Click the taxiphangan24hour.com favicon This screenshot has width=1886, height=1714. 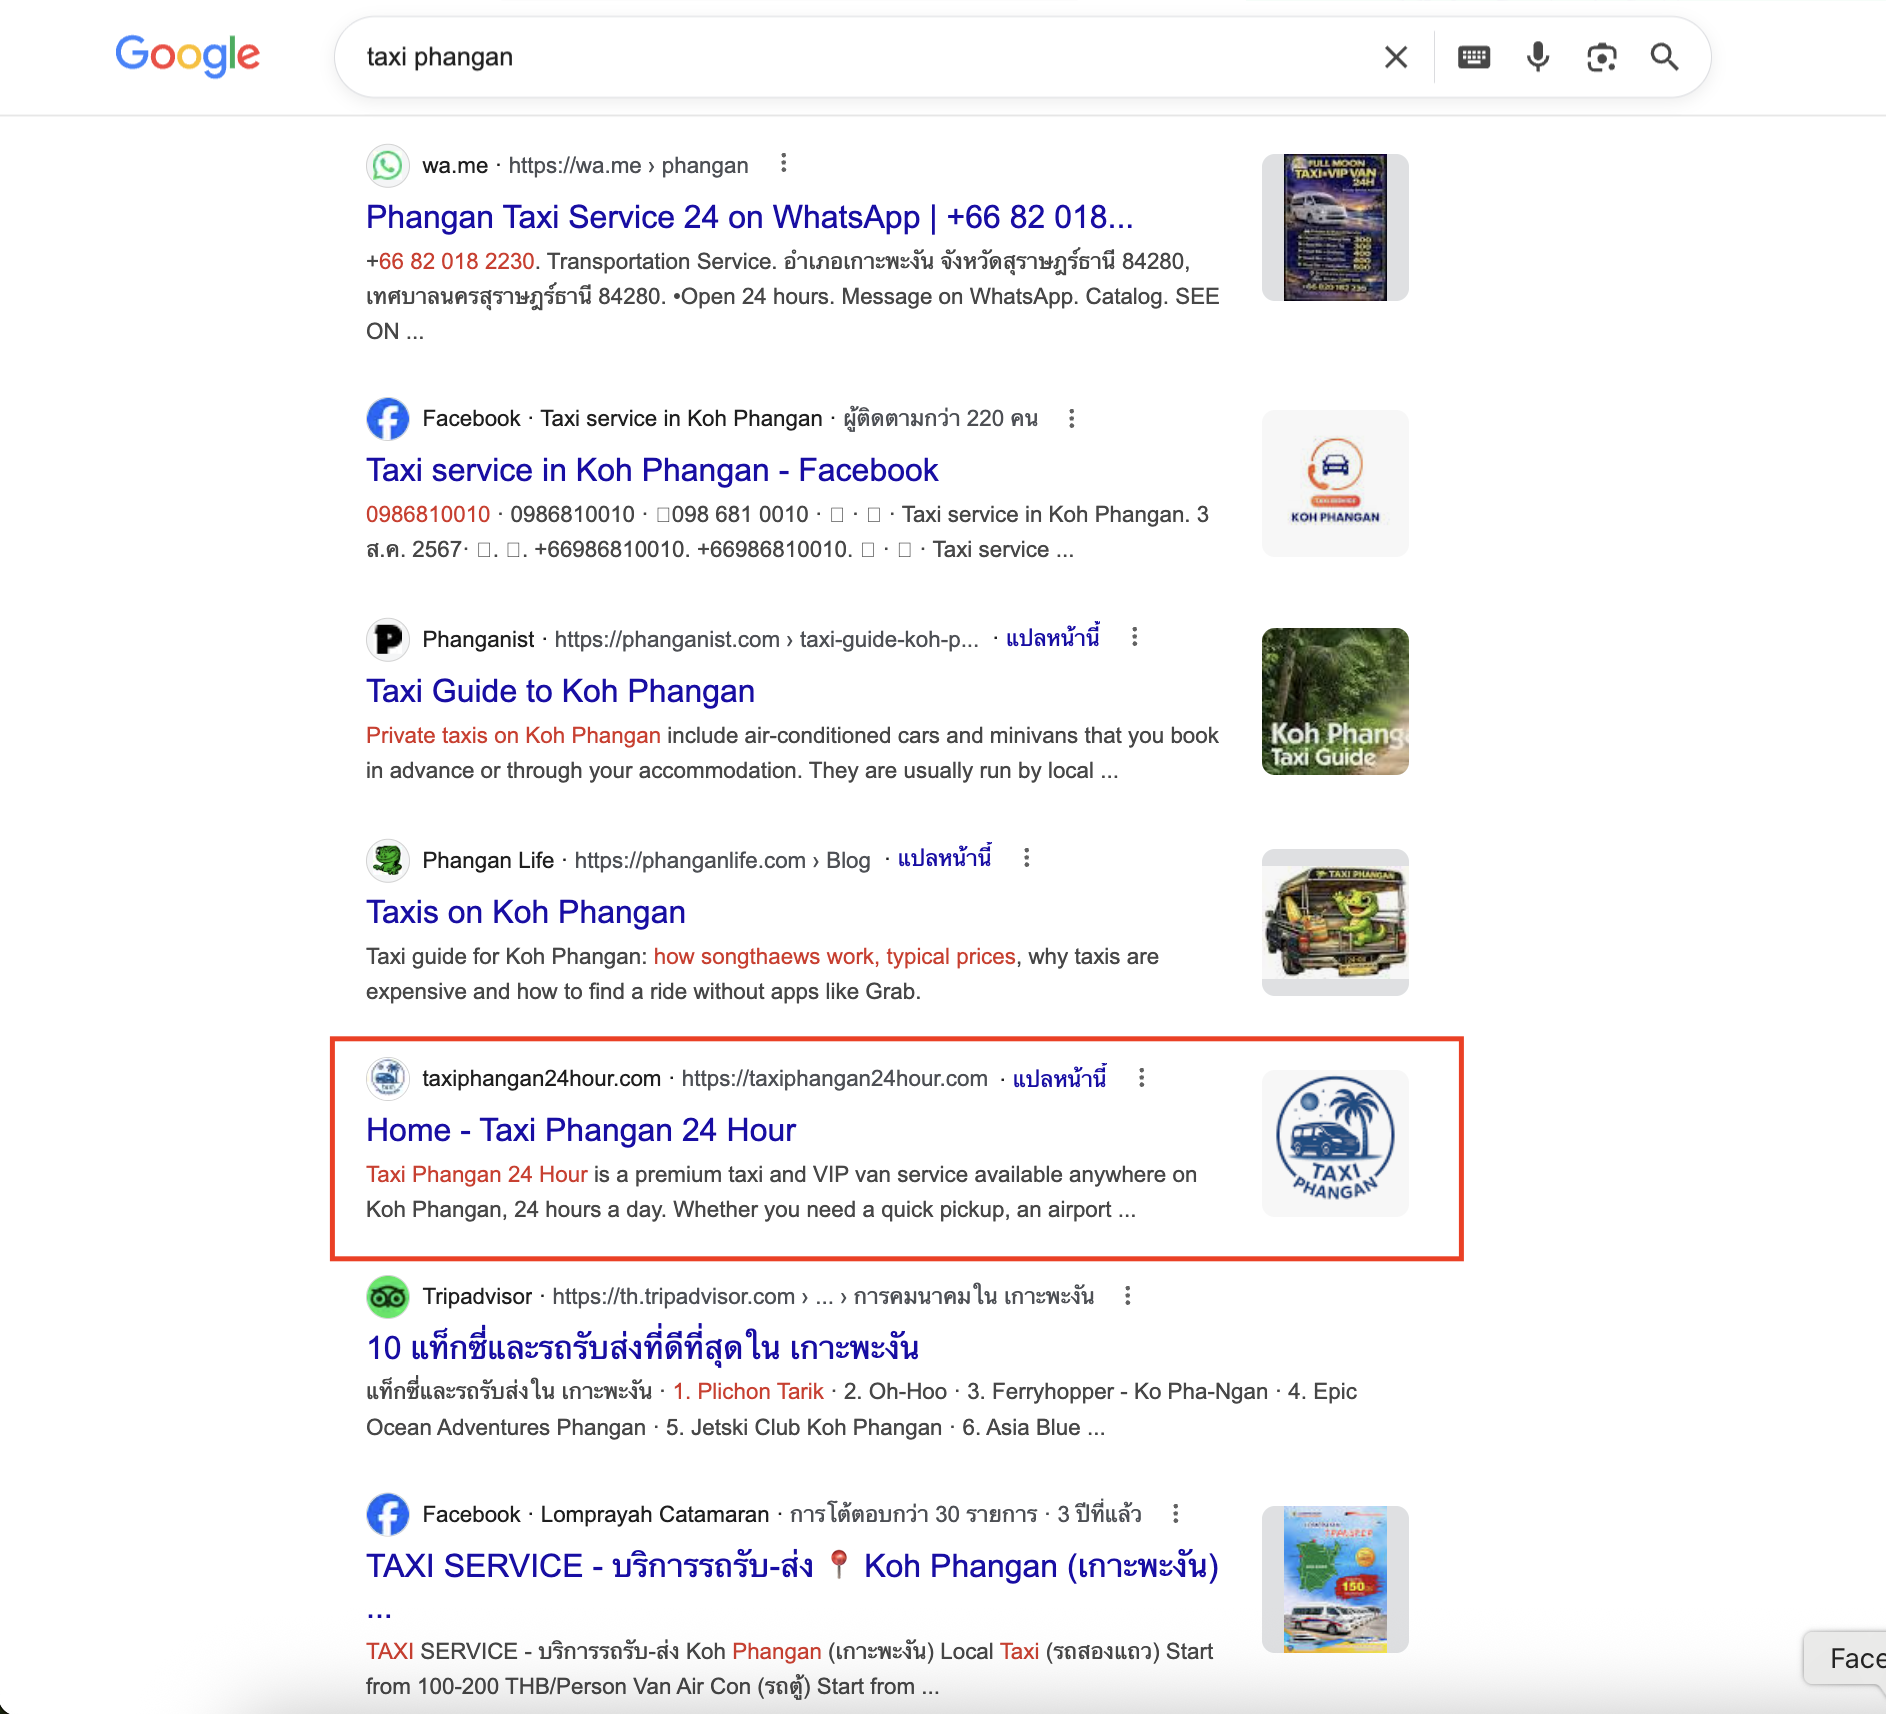tap(388, 1078)
